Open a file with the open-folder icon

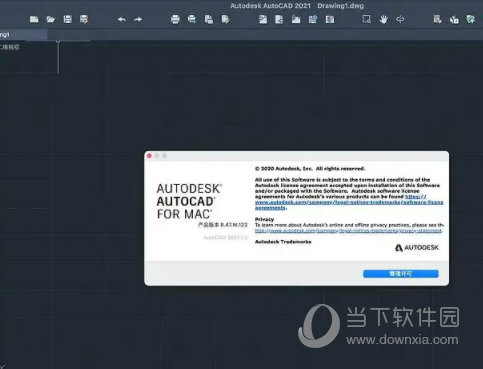point(51,19)
